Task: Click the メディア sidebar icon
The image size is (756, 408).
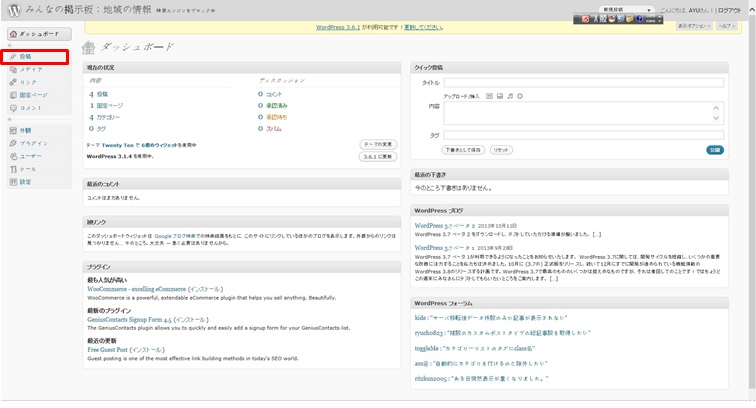Action: click(x=13, y=69)
